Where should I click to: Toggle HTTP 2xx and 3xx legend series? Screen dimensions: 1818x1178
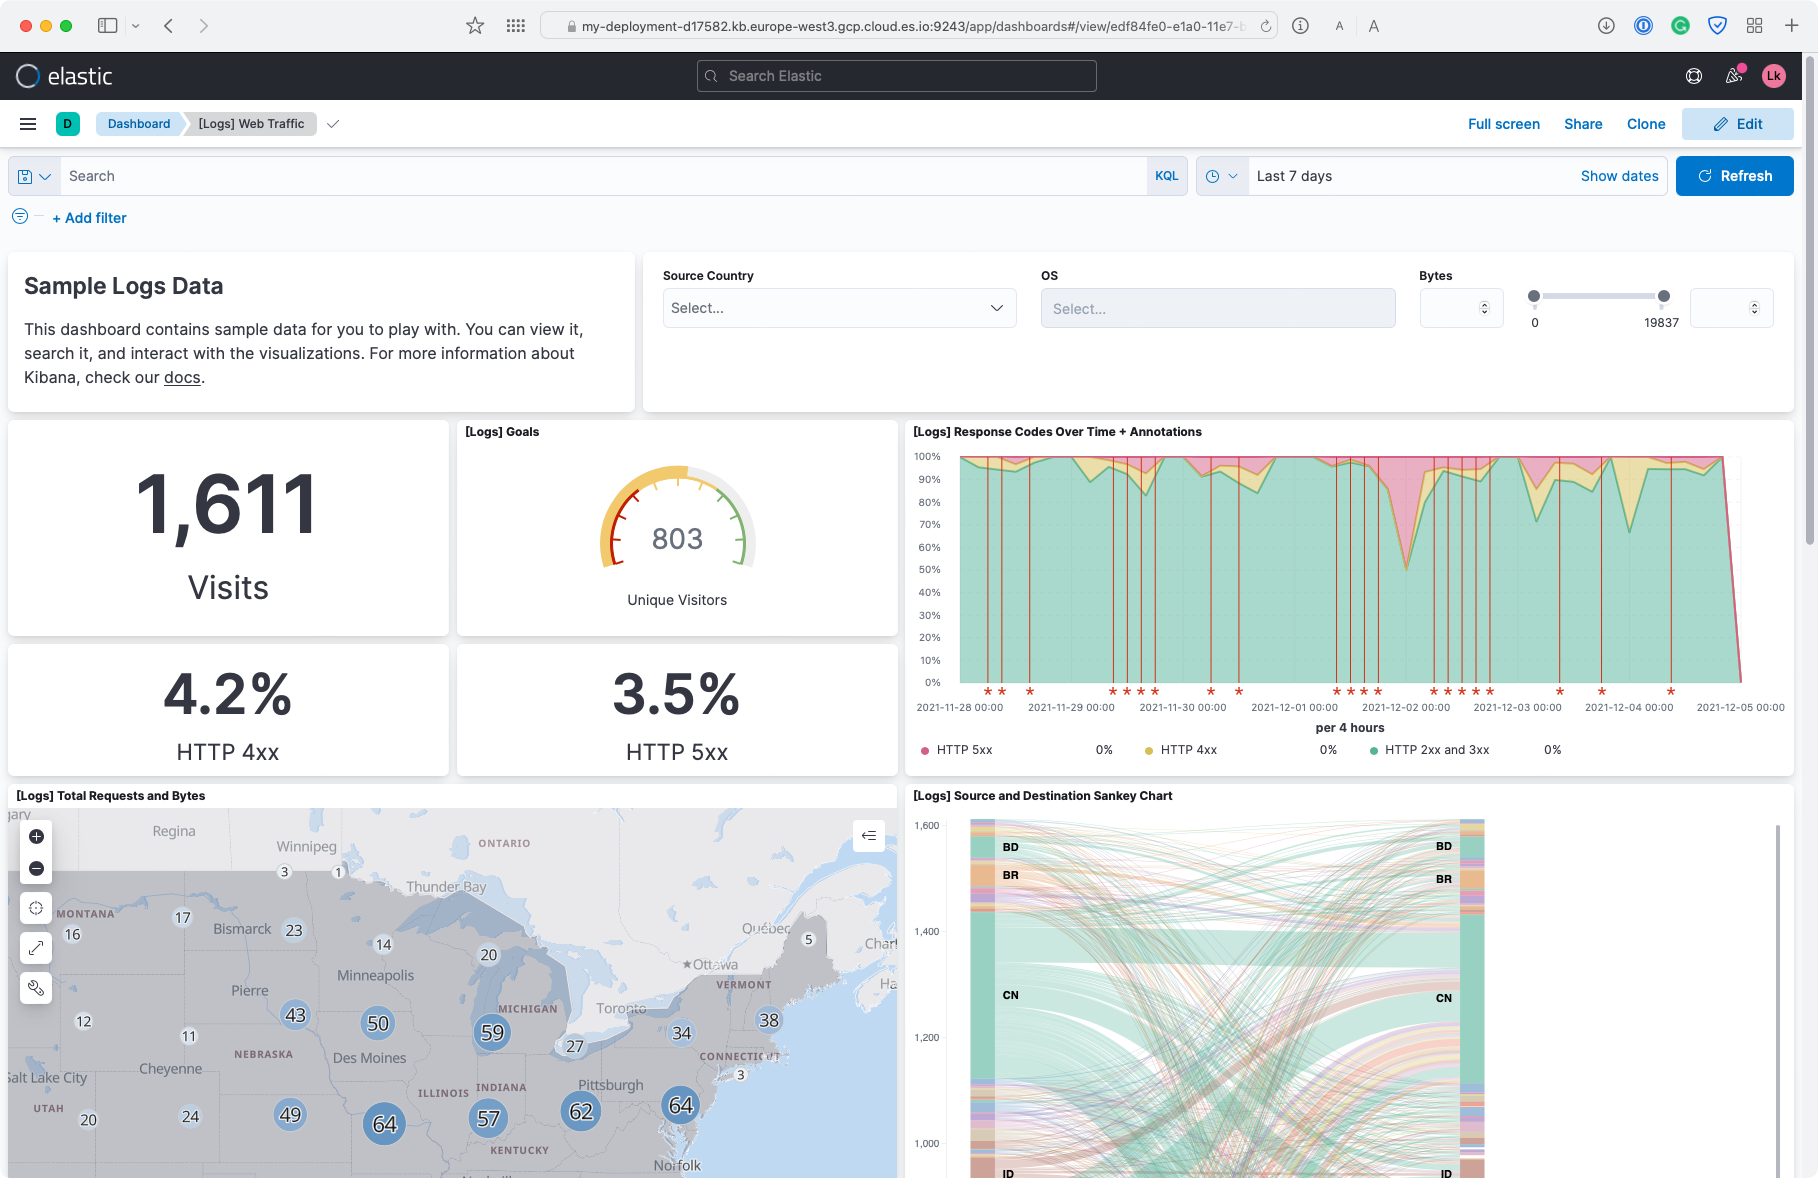(x=1435, y=750)
